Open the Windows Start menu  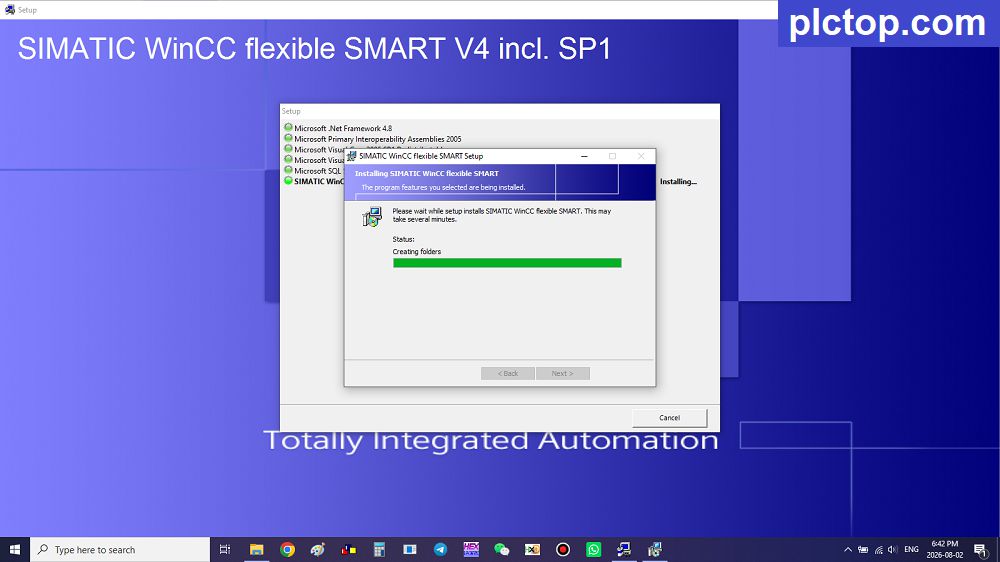pos(15,549)
